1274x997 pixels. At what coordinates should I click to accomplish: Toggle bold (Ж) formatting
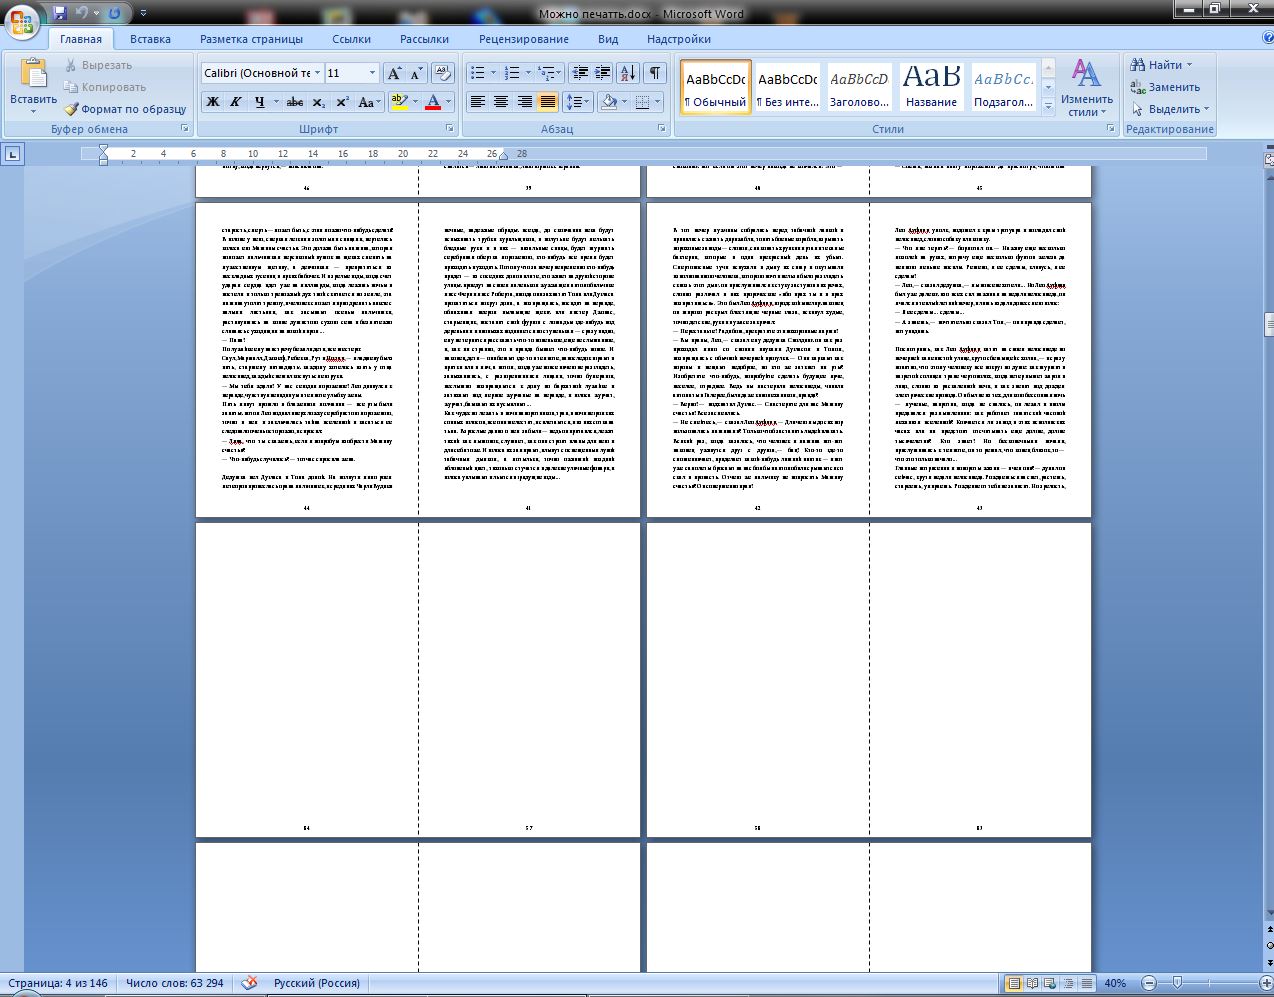pyautogui.click(x=212, y=102)
